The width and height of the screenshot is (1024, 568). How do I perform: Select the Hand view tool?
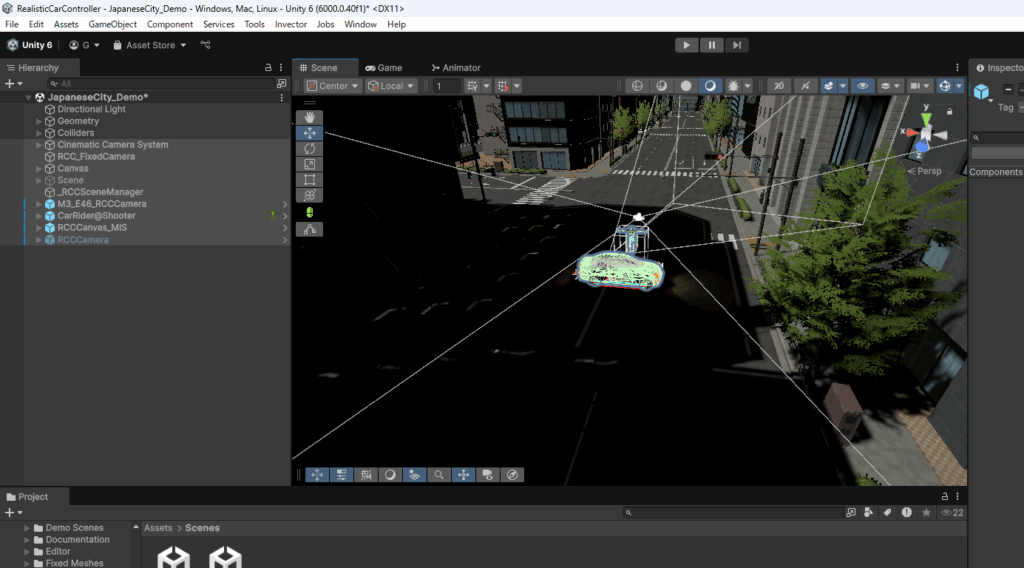(x=310, y=118)
